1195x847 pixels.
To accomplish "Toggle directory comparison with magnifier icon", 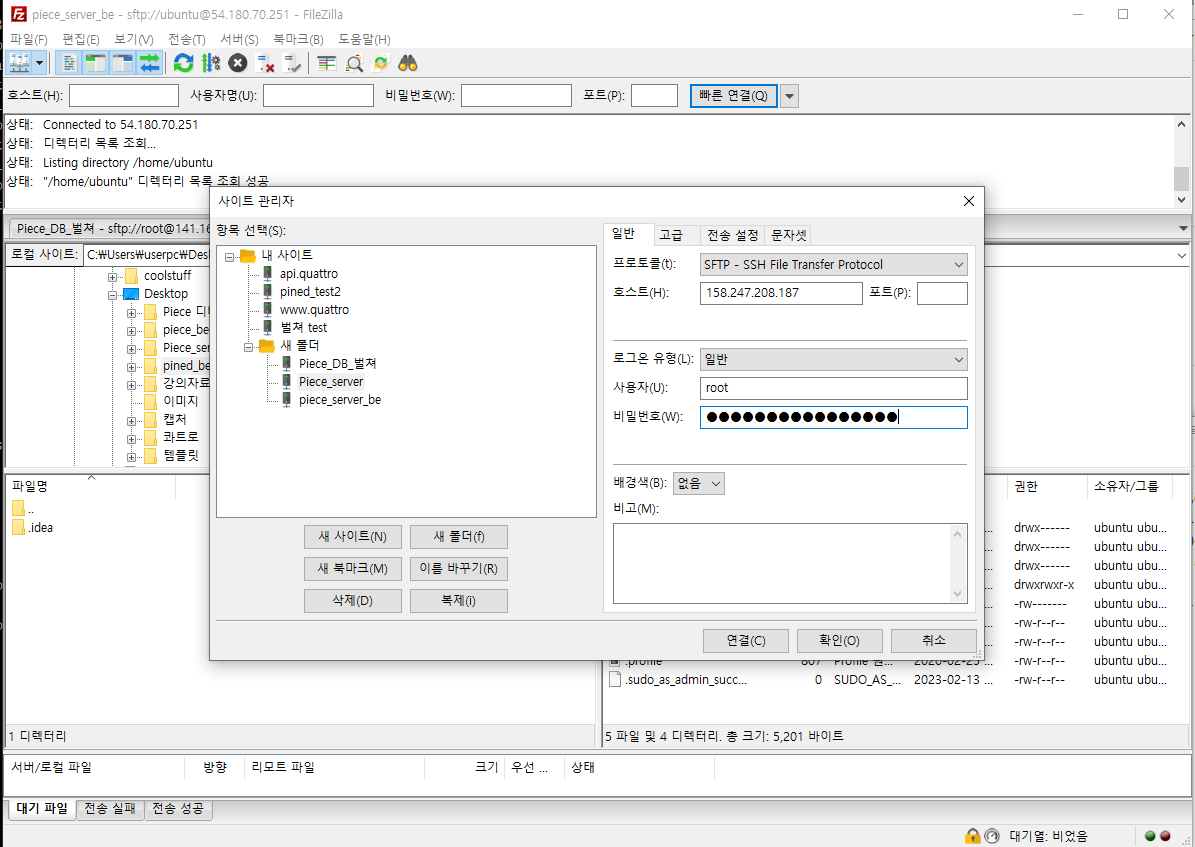I will tap(354, 63).
